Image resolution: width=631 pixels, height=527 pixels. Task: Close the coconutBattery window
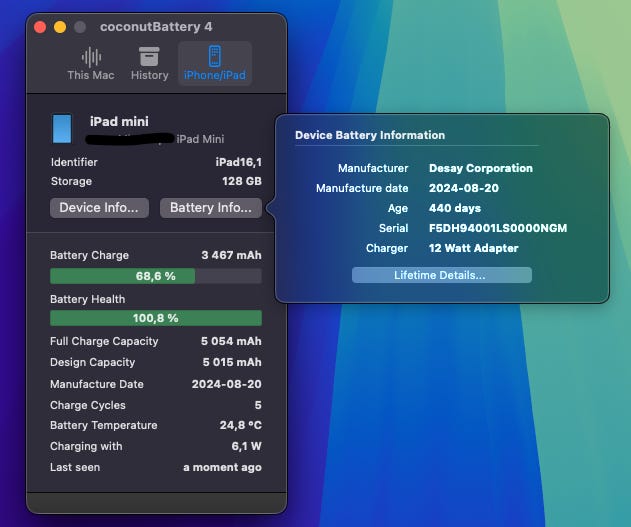point(40,27)
